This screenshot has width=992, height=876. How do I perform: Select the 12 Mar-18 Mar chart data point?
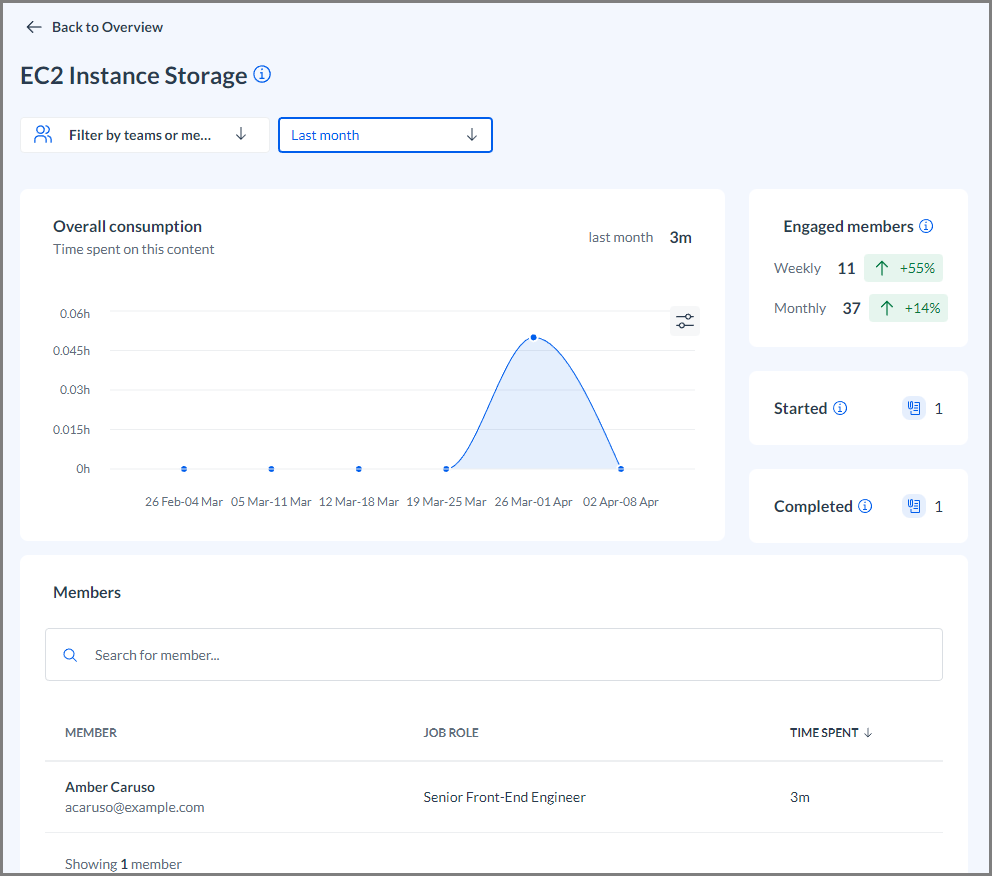[x=359, y=469]
